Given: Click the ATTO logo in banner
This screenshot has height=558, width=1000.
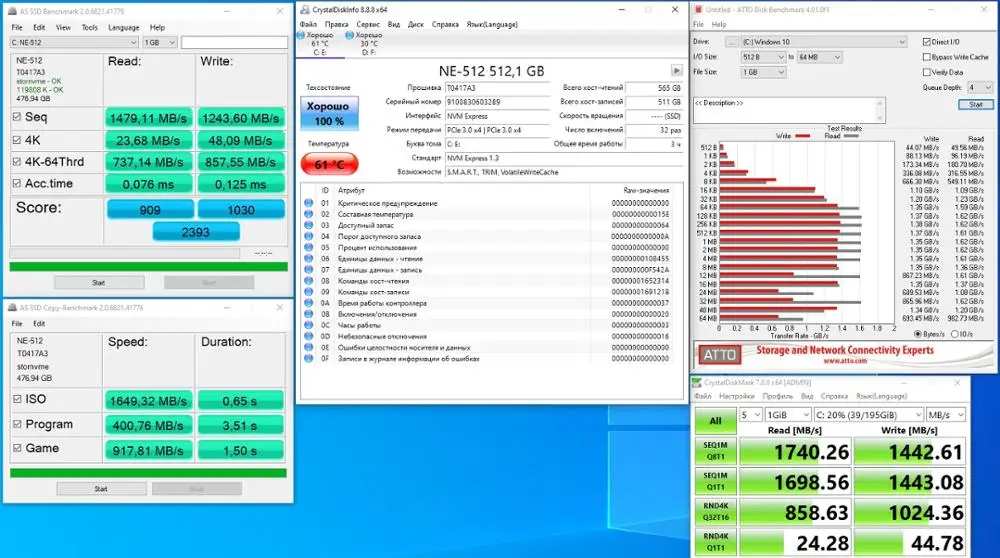Looking at the screenshot, I should pos(719,355).
